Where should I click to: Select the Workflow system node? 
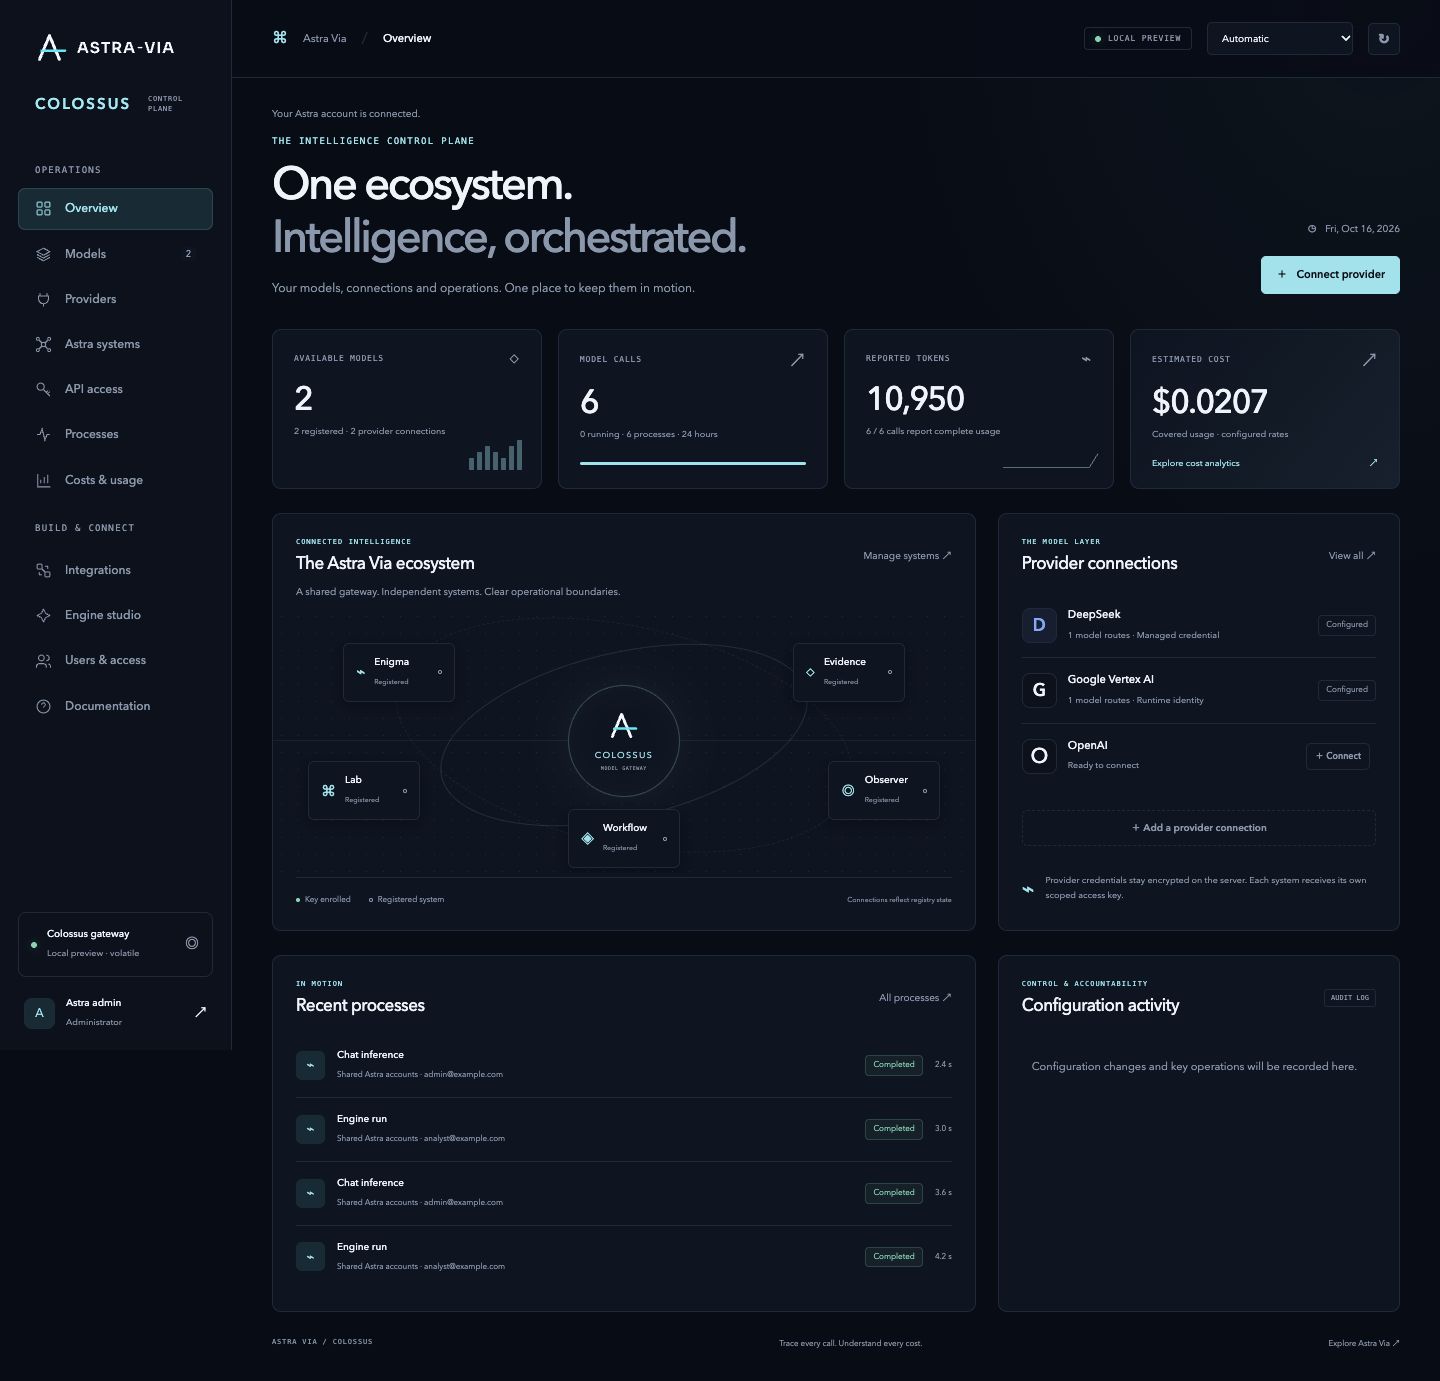pyautogui.click(x=624, y=838)
